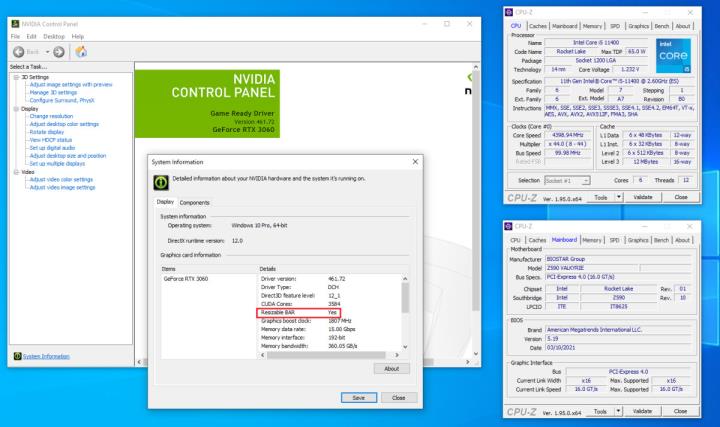The height and width of the screenshot is (427, 720).
Task: Collapse the Display tree node
Action: pos(16,109)
